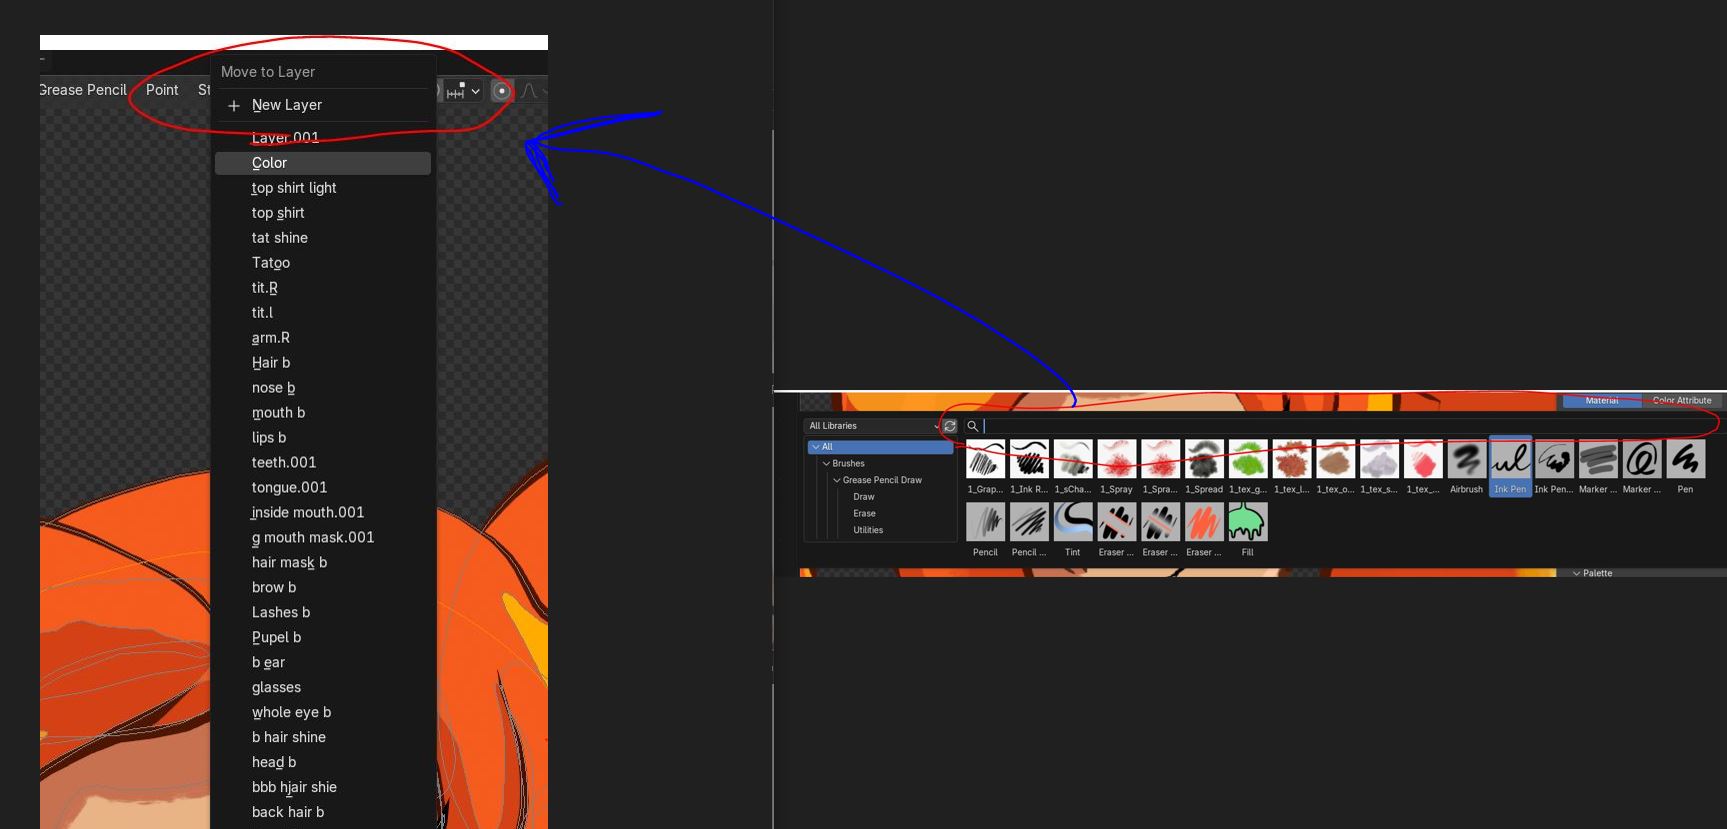This screenshot has width=1727, height=829.
Task: Select the Erase catalog in the tree
Action: pyautogui.click(x=864, y=514)
